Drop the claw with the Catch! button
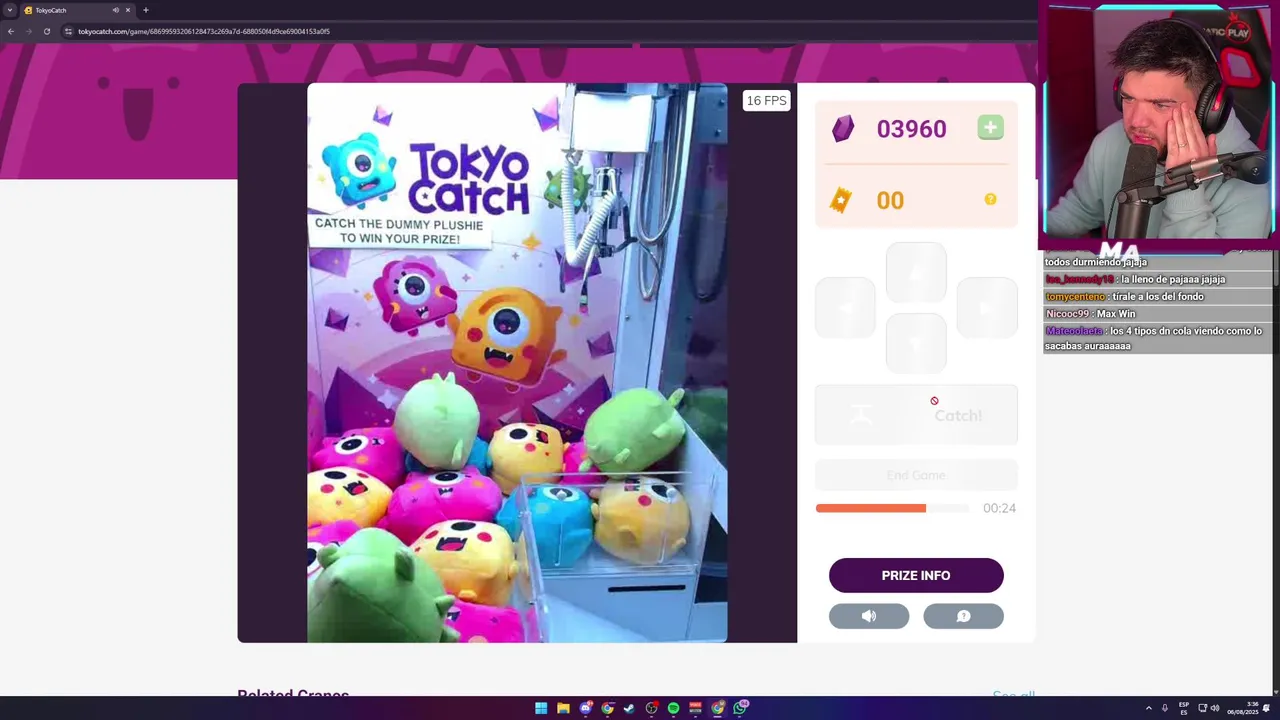The height and width of the screenshot is (720, 1280). coord(916,415)
